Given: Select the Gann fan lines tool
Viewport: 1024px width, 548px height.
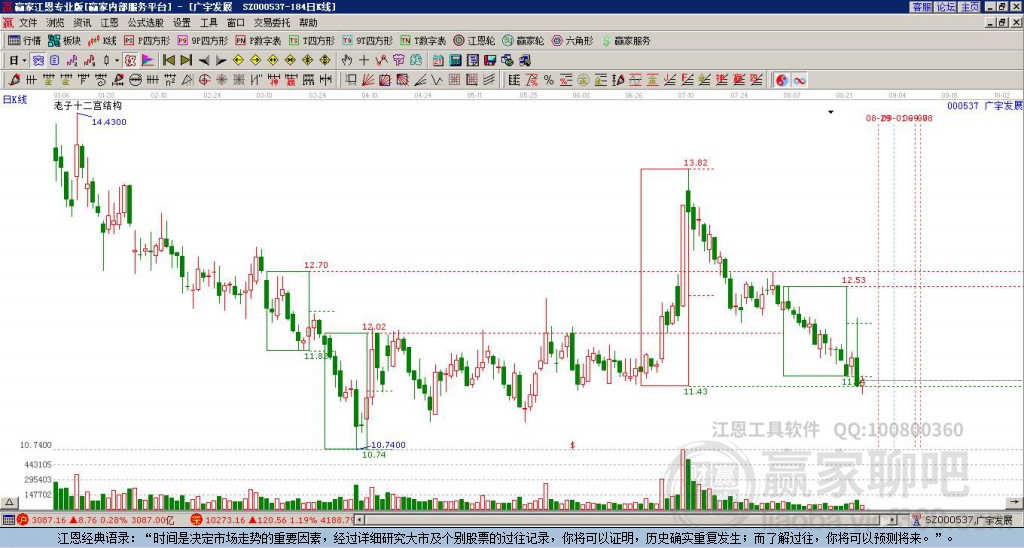Looking at the screenshot, I should 368,80.
